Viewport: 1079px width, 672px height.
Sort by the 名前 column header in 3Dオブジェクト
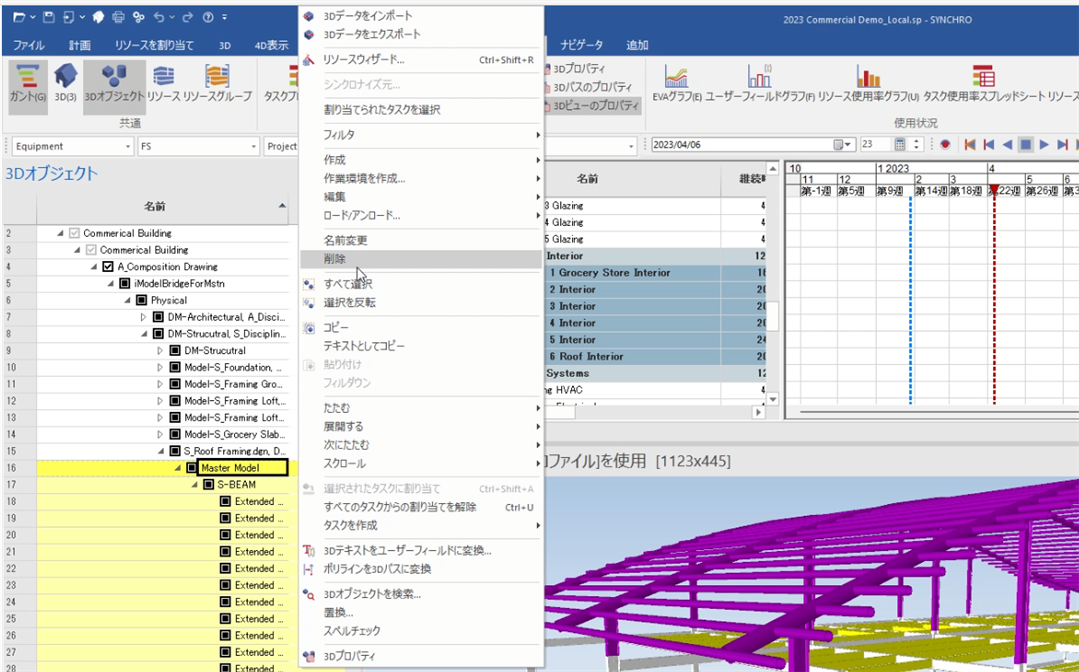coord(154,206)
